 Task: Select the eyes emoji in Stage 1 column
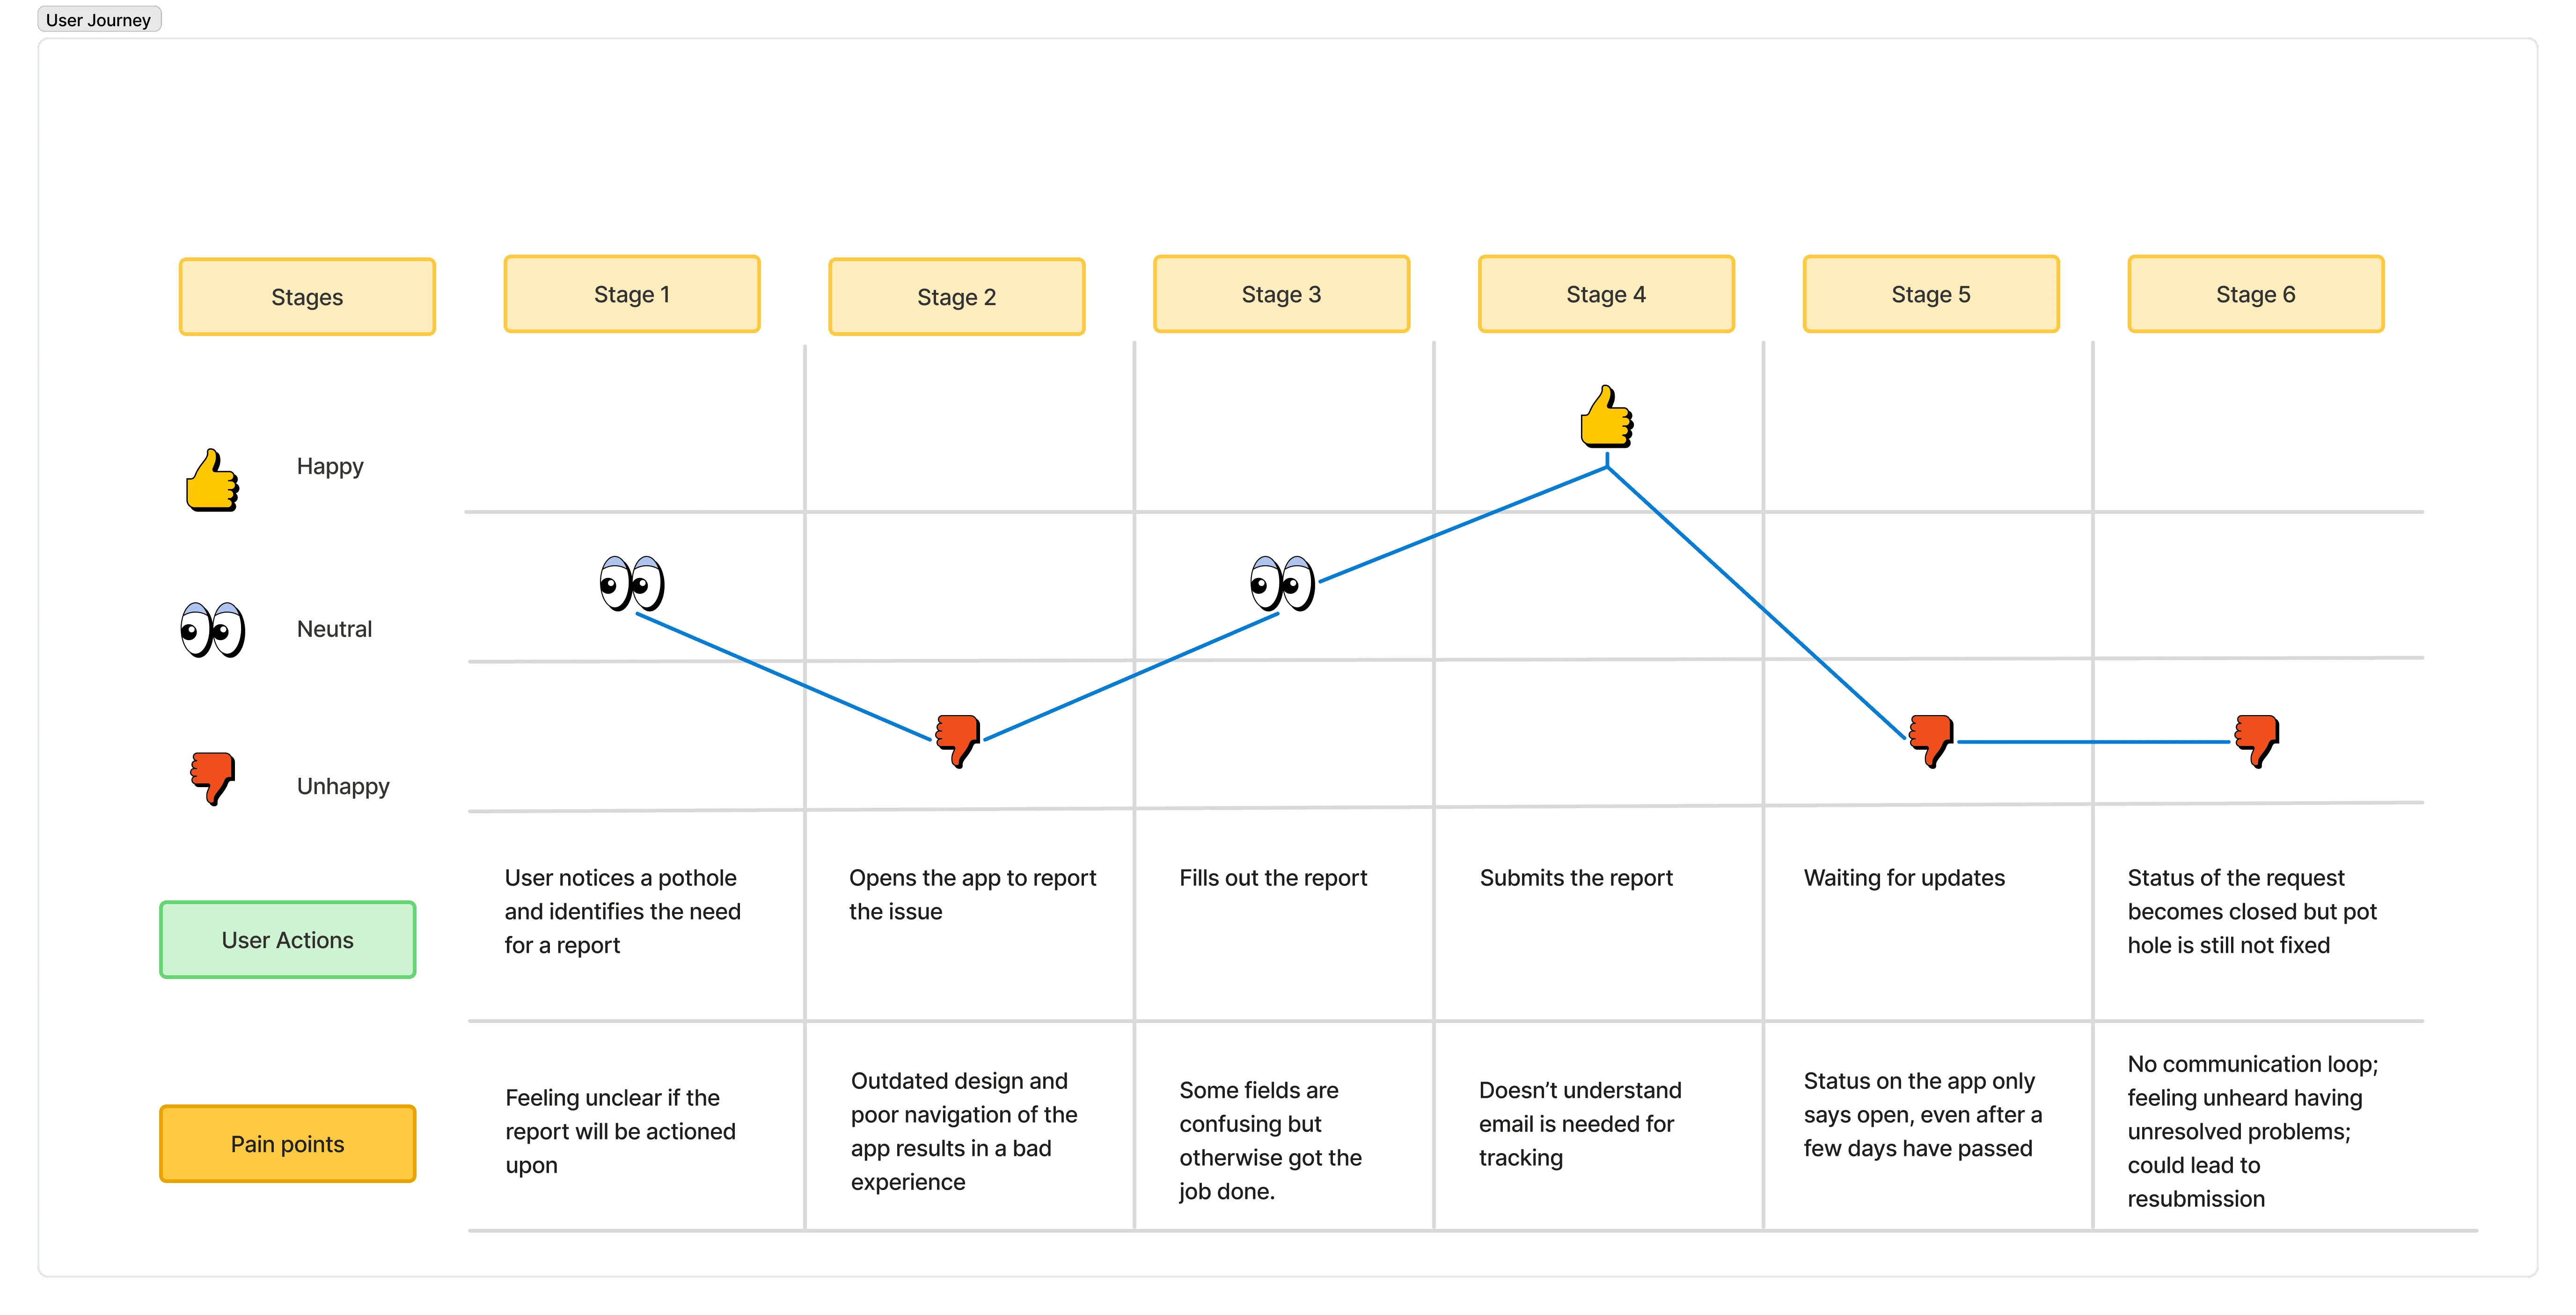632,583
